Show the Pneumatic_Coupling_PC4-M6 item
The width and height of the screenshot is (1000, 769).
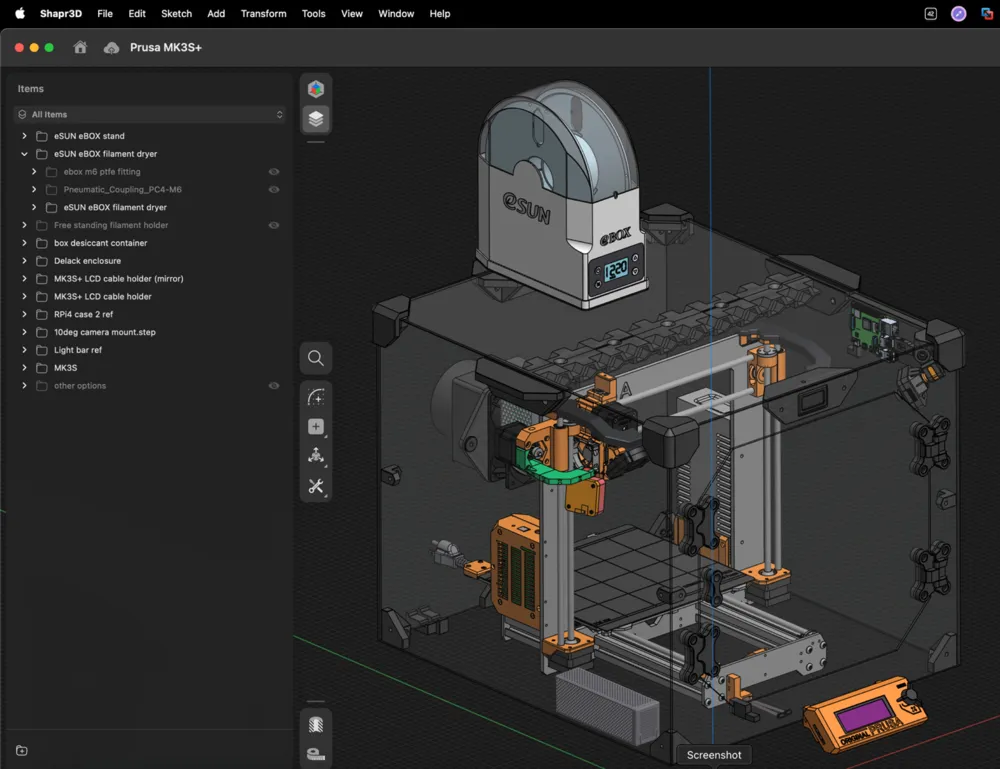[274, 189]
